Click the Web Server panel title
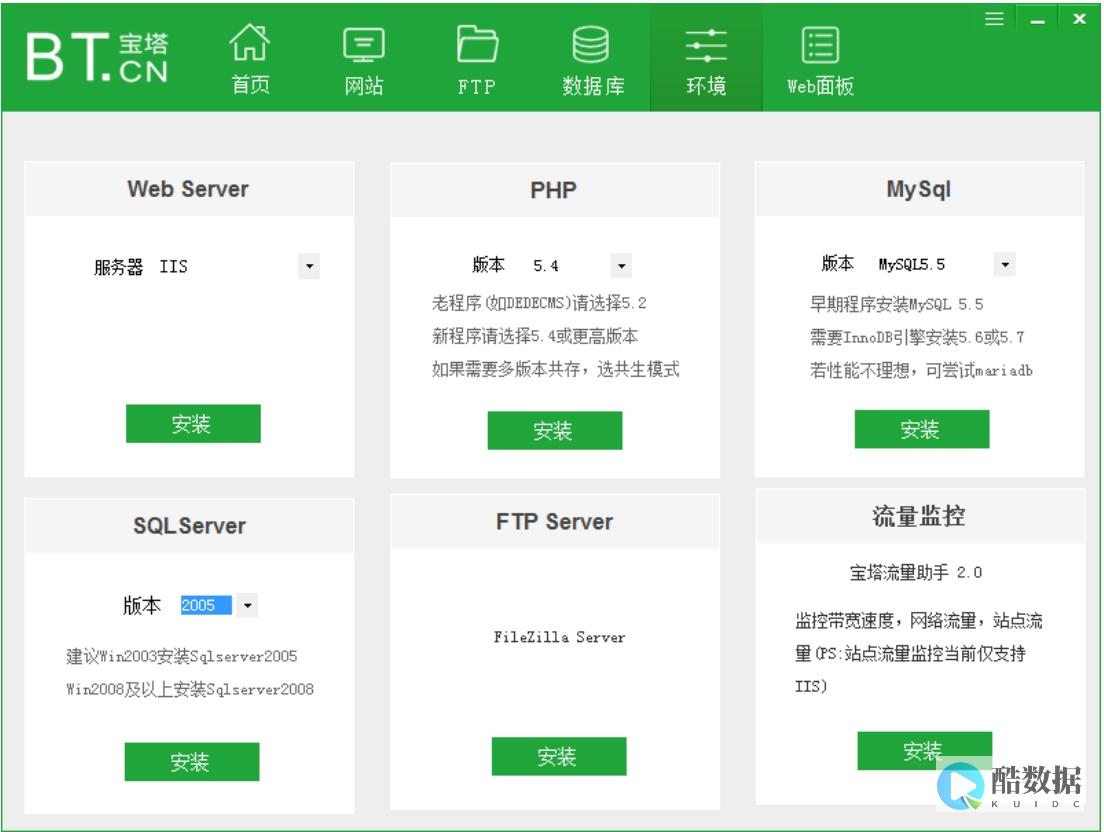This screenshot has width=1104, height=832. [188, 189]
